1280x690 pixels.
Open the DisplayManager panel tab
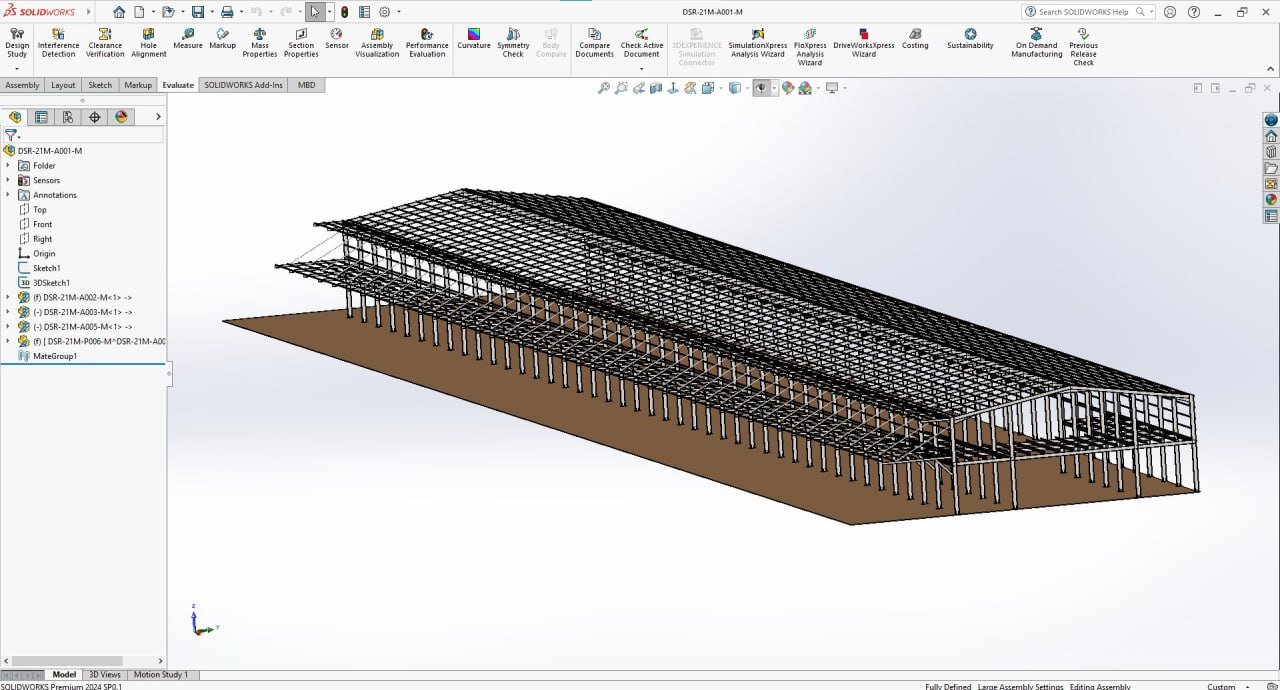tap(122, 117)
